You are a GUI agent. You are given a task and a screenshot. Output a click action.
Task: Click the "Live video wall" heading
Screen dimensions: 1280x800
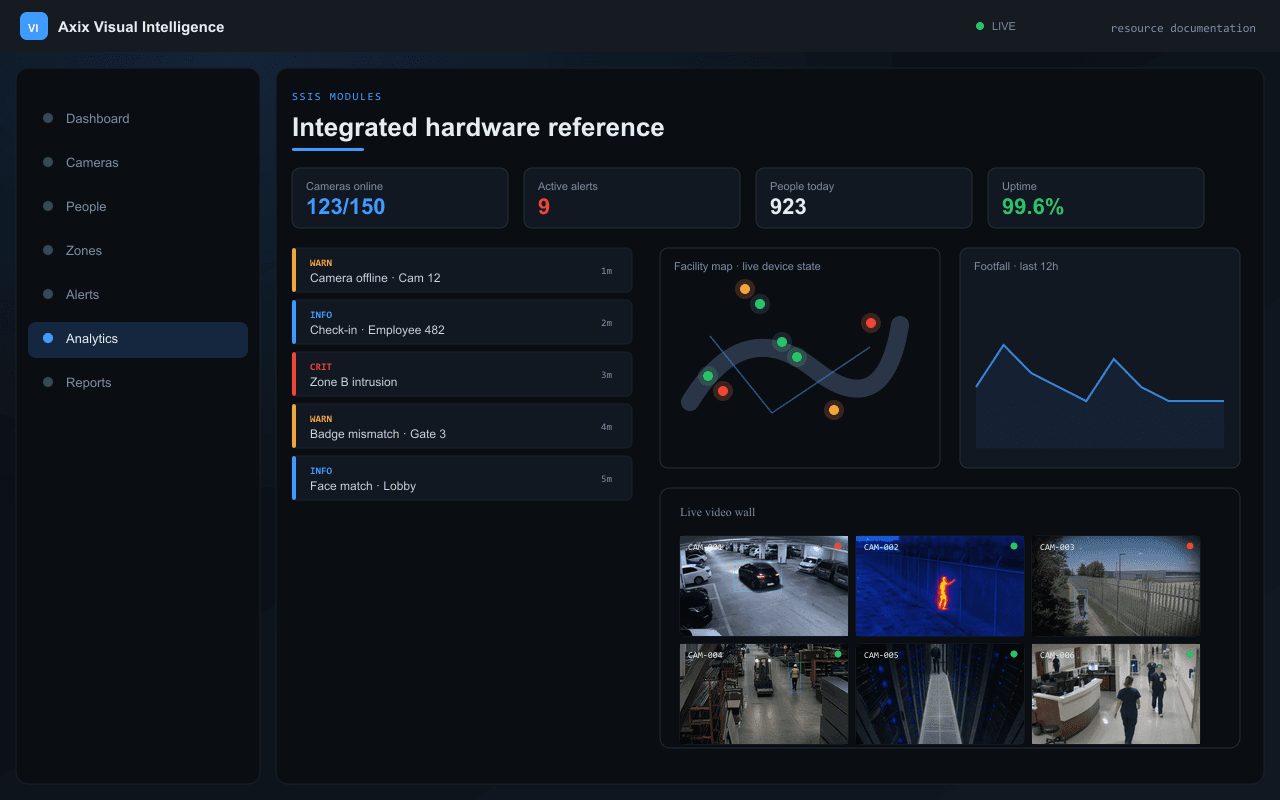tap(718, 512)
